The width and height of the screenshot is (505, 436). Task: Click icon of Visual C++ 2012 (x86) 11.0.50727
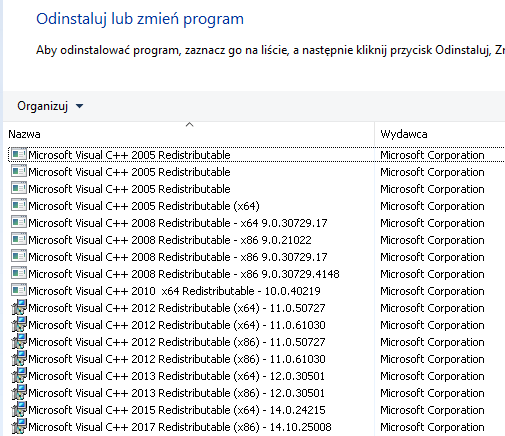pos(19,341)
